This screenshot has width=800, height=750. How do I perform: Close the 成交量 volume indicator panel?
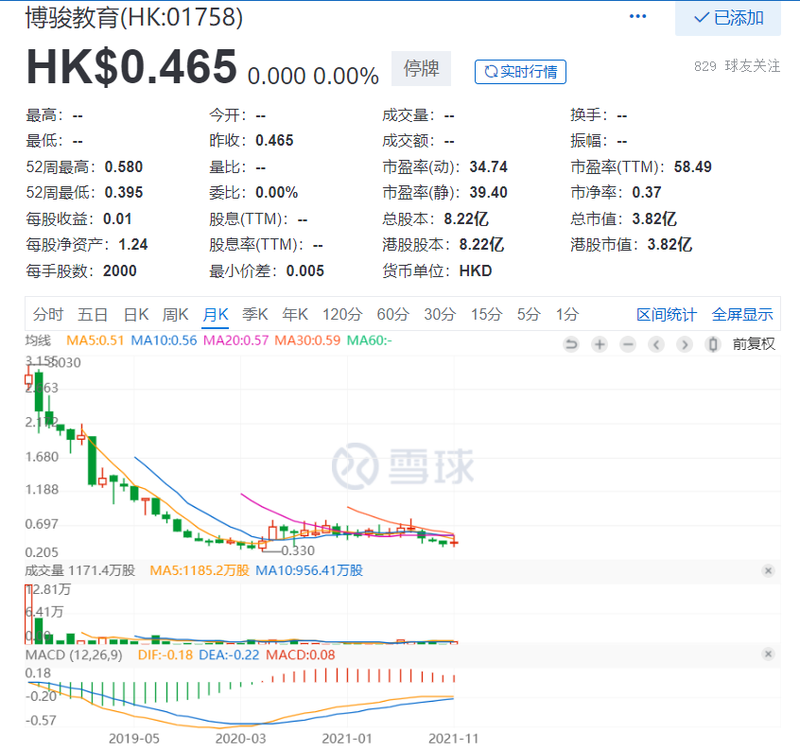tap(768, 570)
